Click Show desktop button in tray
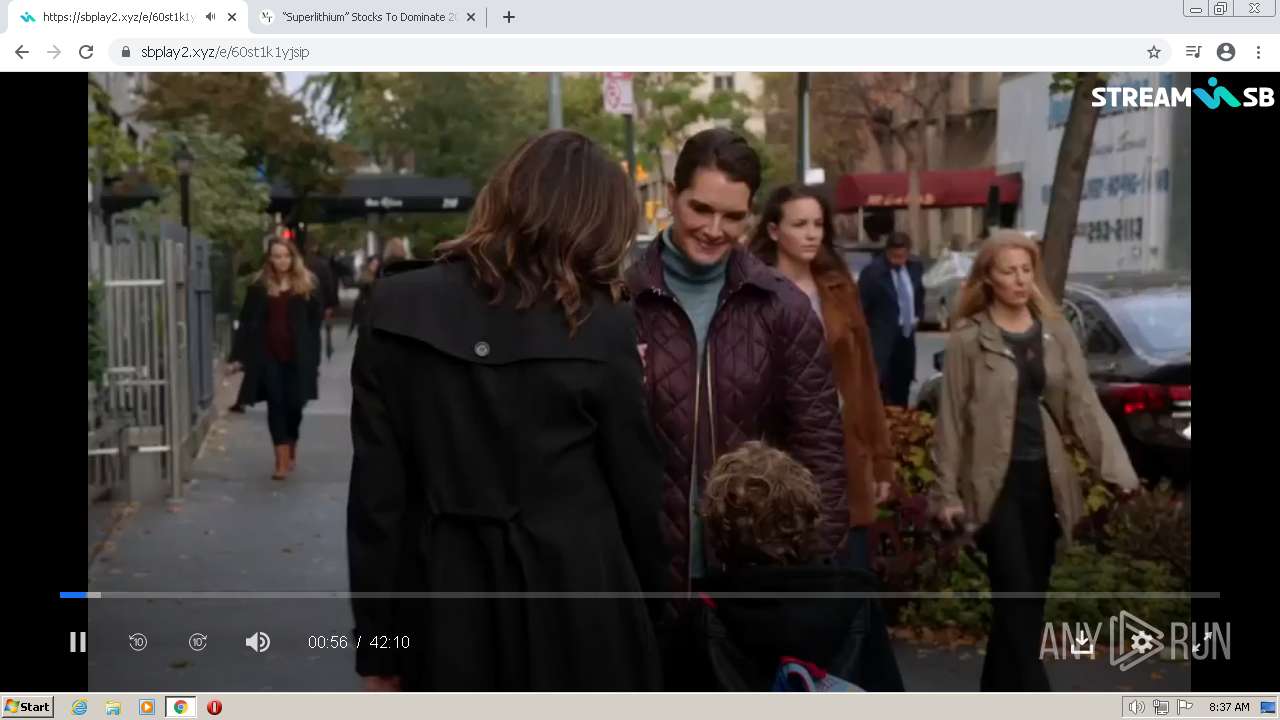The height and width of the screenshot is (720, 1280). click(x=1268, y=707)
